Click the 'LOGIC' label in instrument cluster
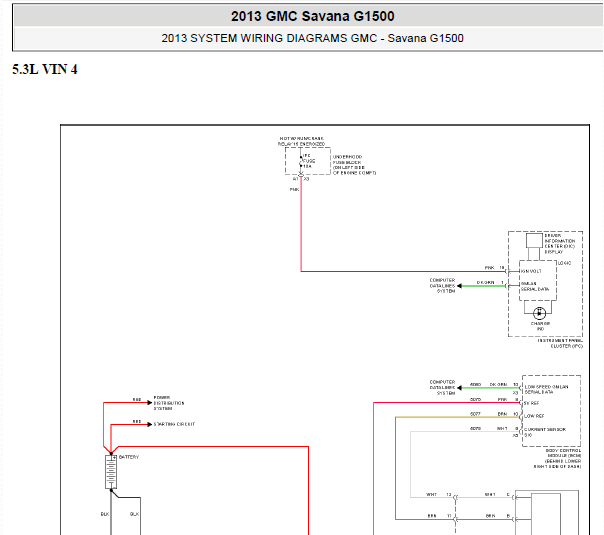This screenshot has height=535, width=604. coord(564,263)
